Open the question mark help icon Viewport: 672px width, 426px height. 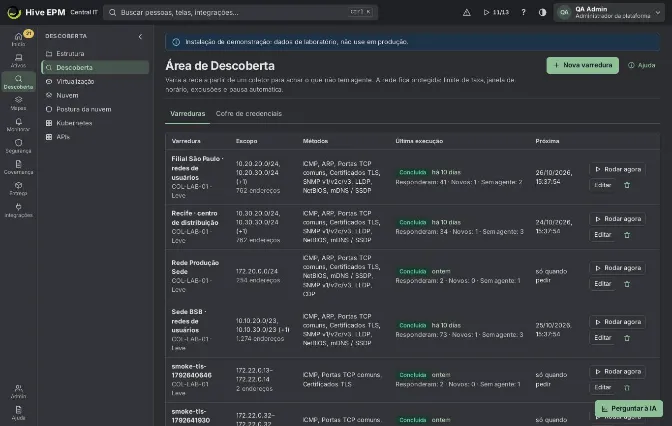click(523, 12)
